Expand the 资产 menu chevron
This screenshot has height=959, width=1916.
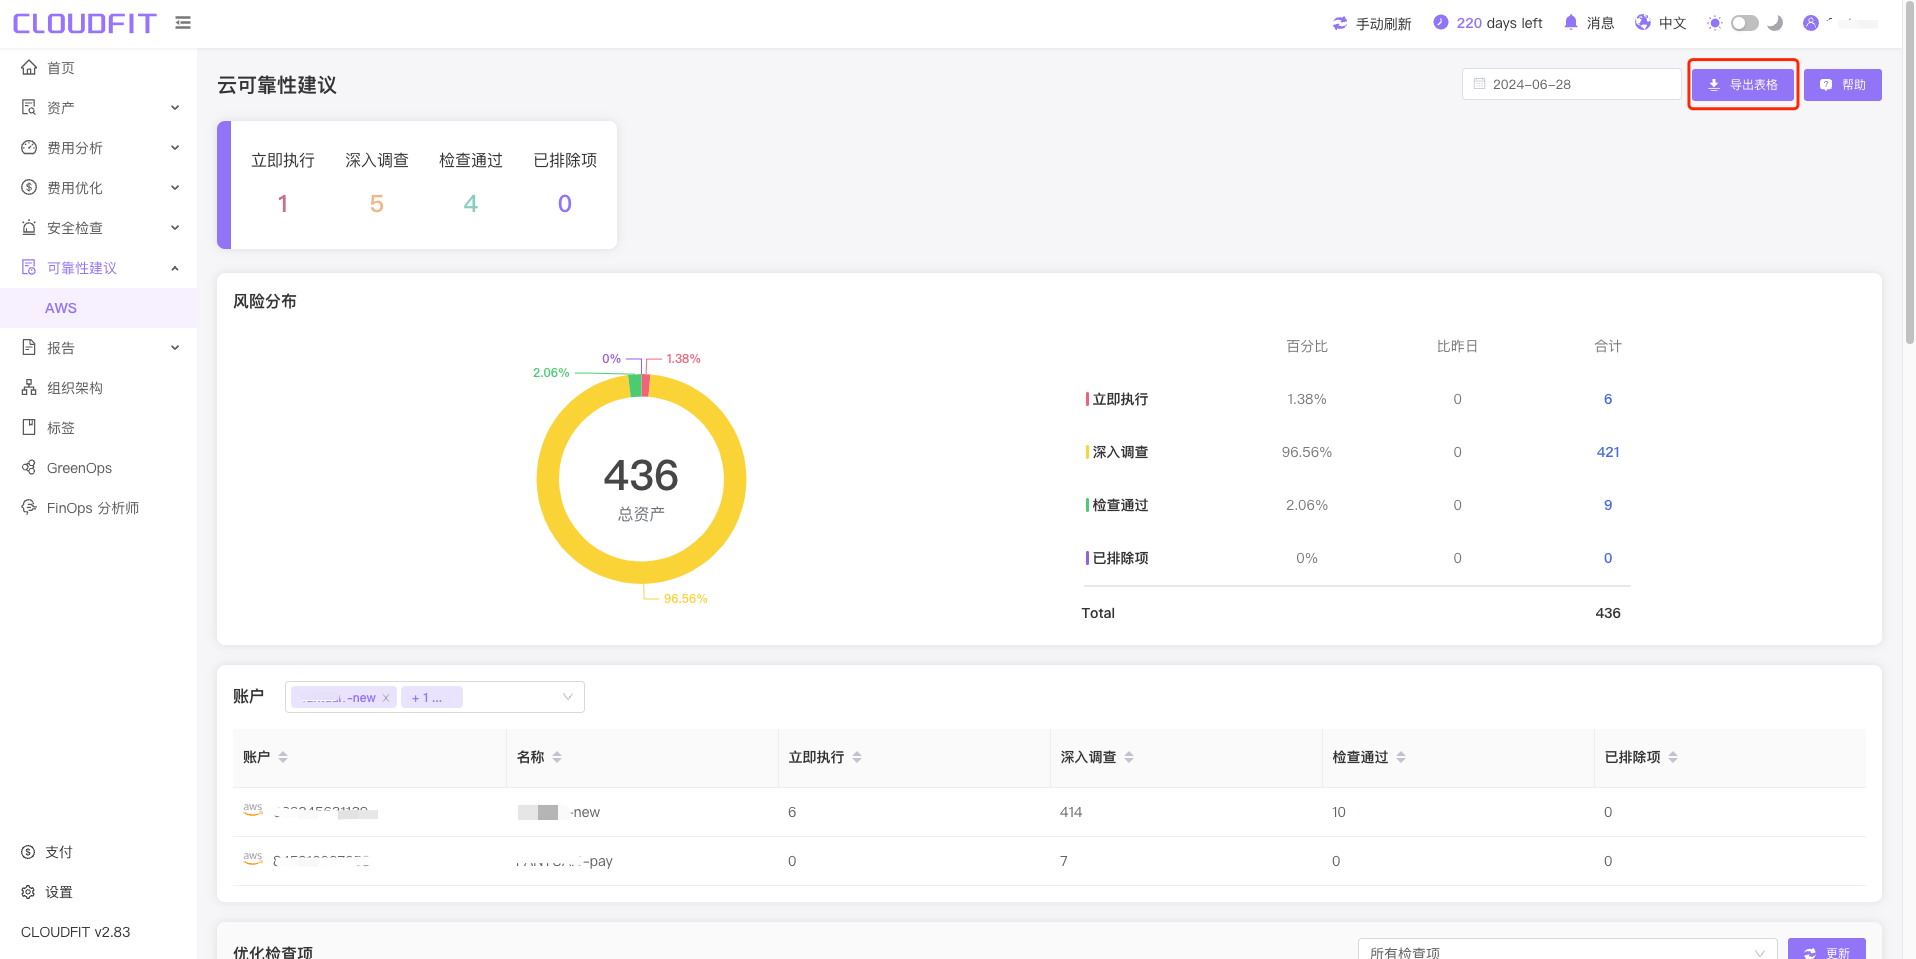(x=175, y=108)
